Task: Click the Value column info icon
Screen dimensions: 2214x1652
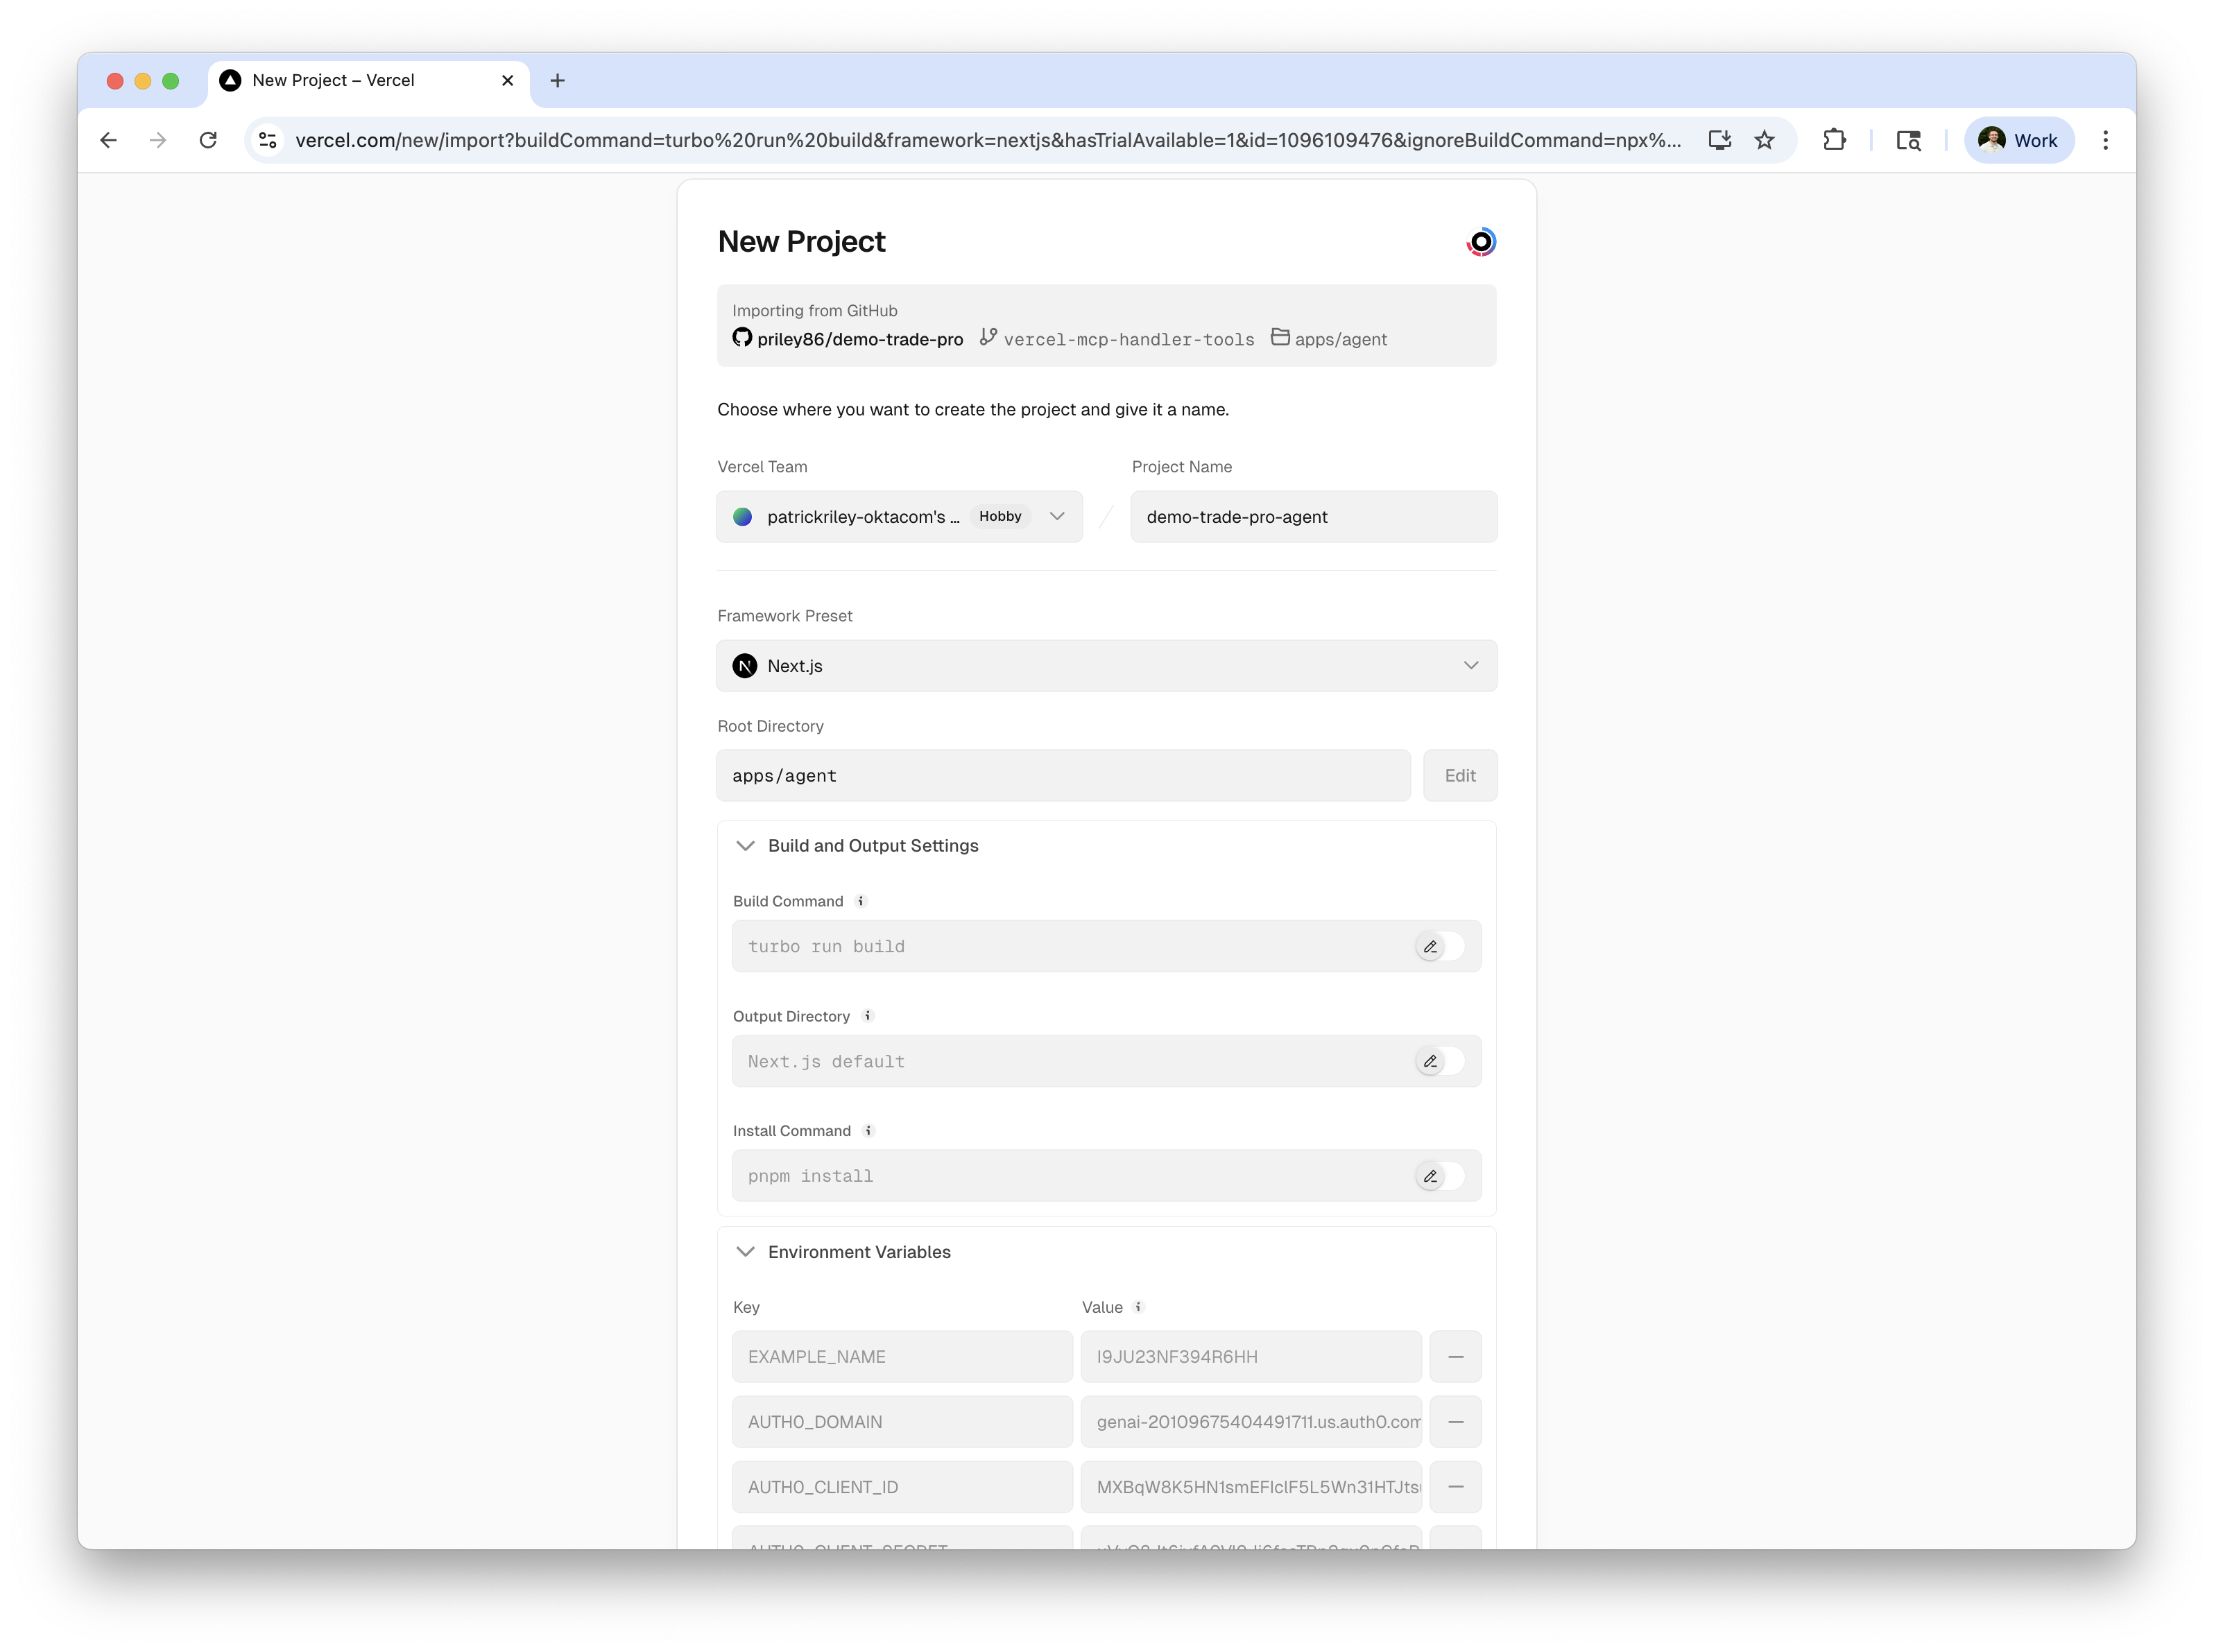Action: click(1138, 1307)
